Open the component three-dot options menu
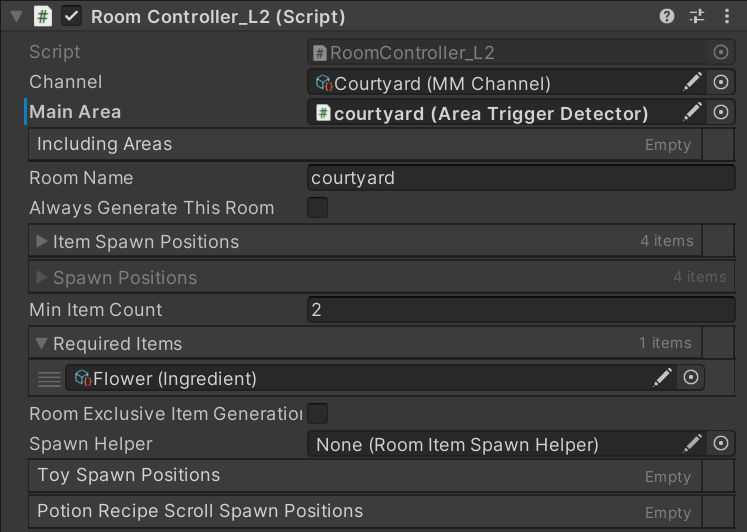Screen dimensions: 747x532 pyautogui.click(x=727, y=16)
